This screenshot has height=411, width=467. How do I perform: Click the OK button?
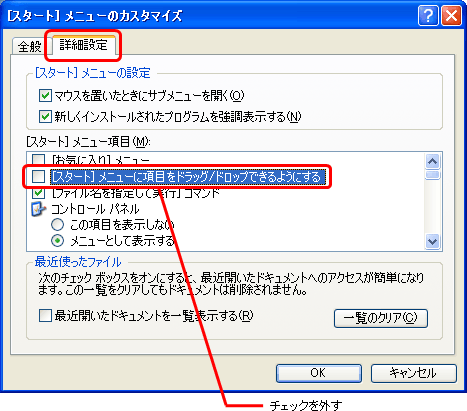pos(319,373)
